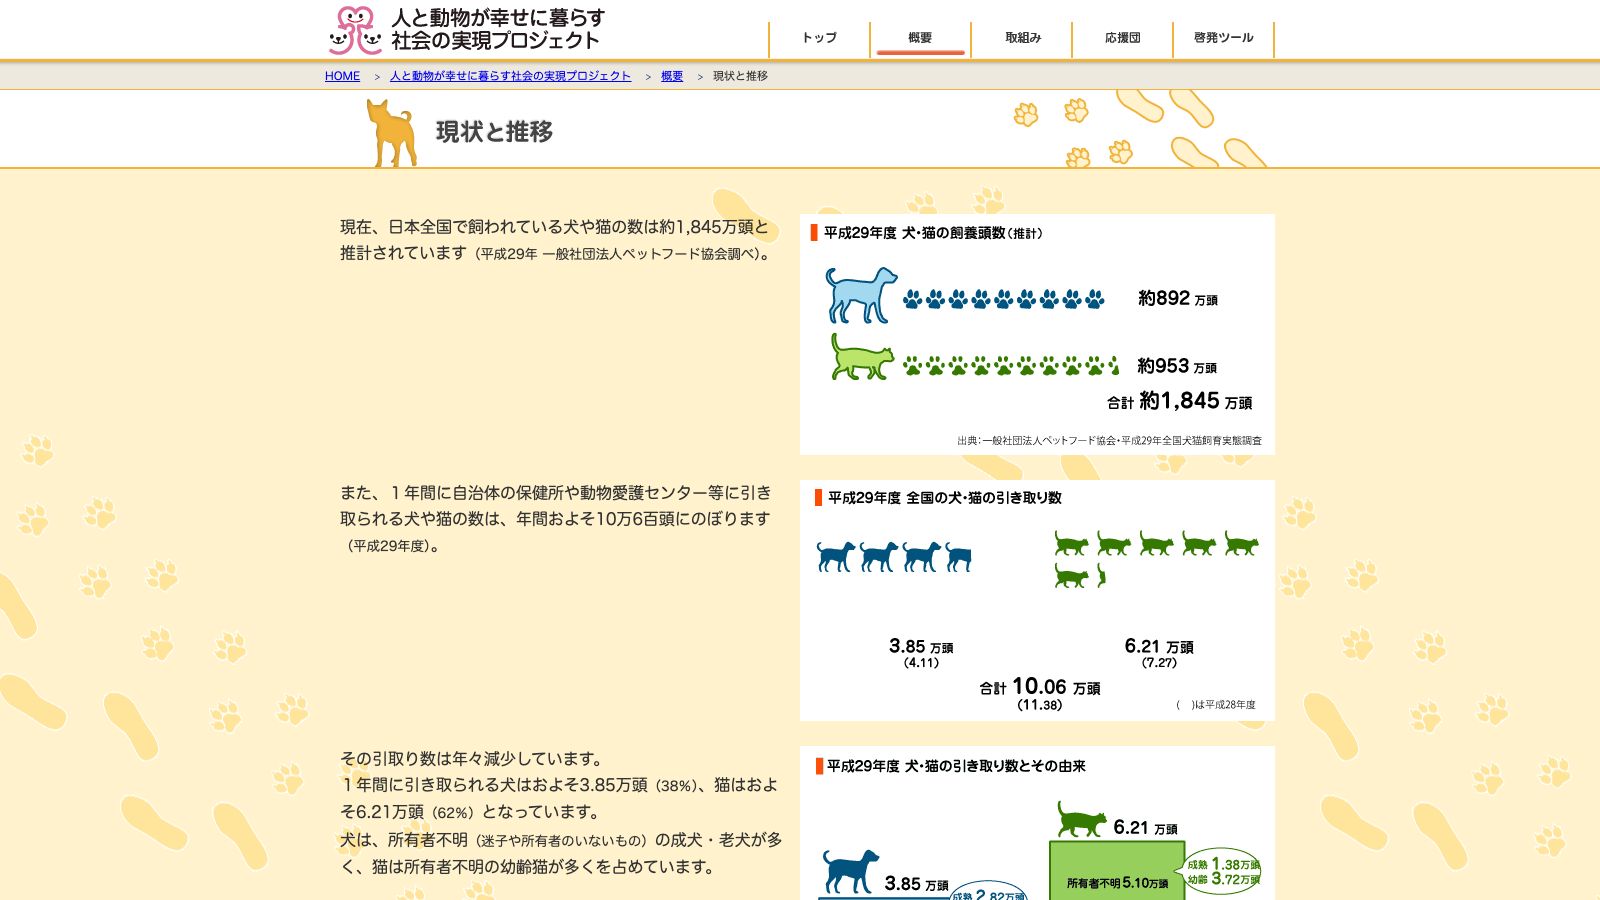Click the 合計 約1,845万頭 total text
Image resolution: width=1600 pixels, height=900 pixels.
pos(1179,401)
